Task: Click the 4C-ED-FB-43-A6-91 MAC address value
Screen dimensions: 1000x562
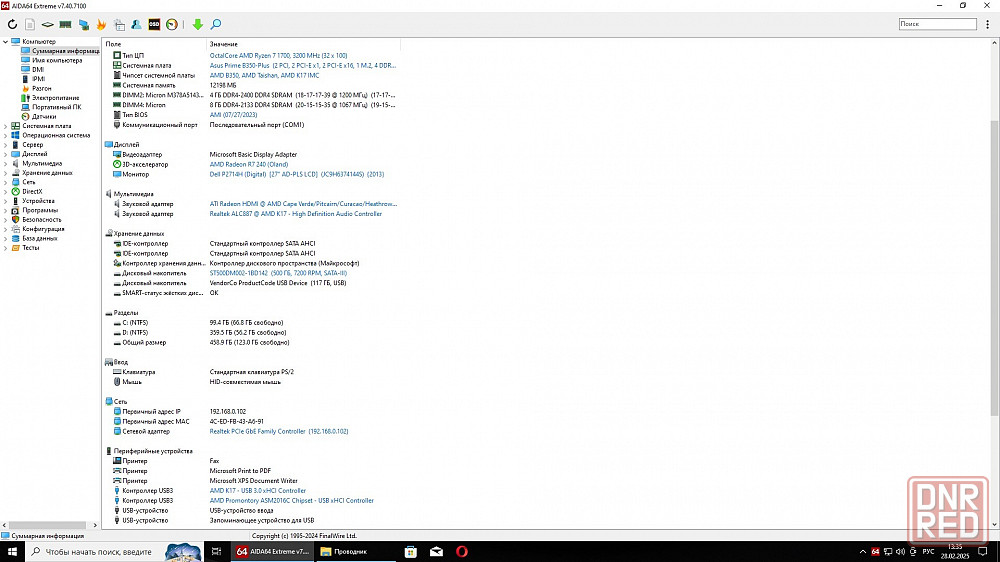Action: [236, 422]
